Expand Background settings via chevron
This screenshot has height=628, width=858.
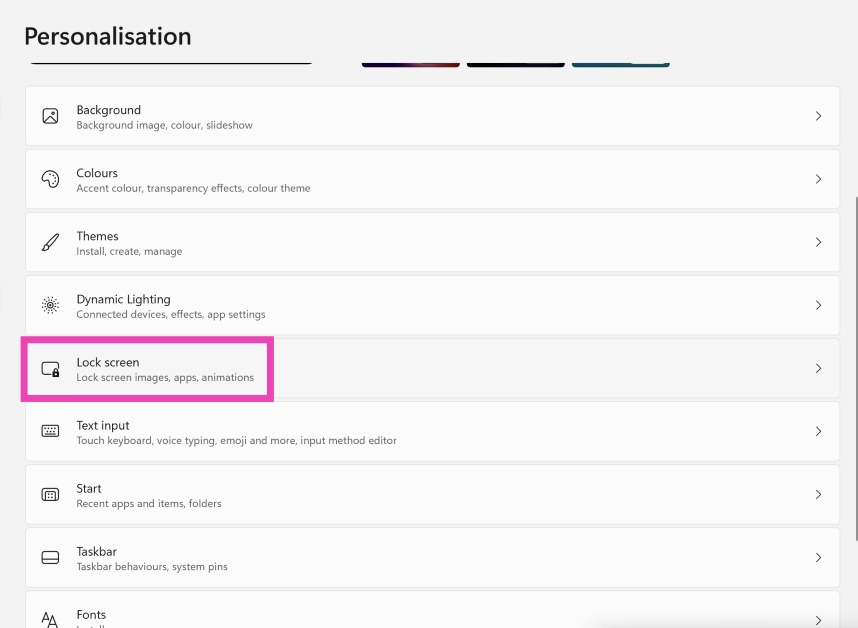click(x=818, y=116)
